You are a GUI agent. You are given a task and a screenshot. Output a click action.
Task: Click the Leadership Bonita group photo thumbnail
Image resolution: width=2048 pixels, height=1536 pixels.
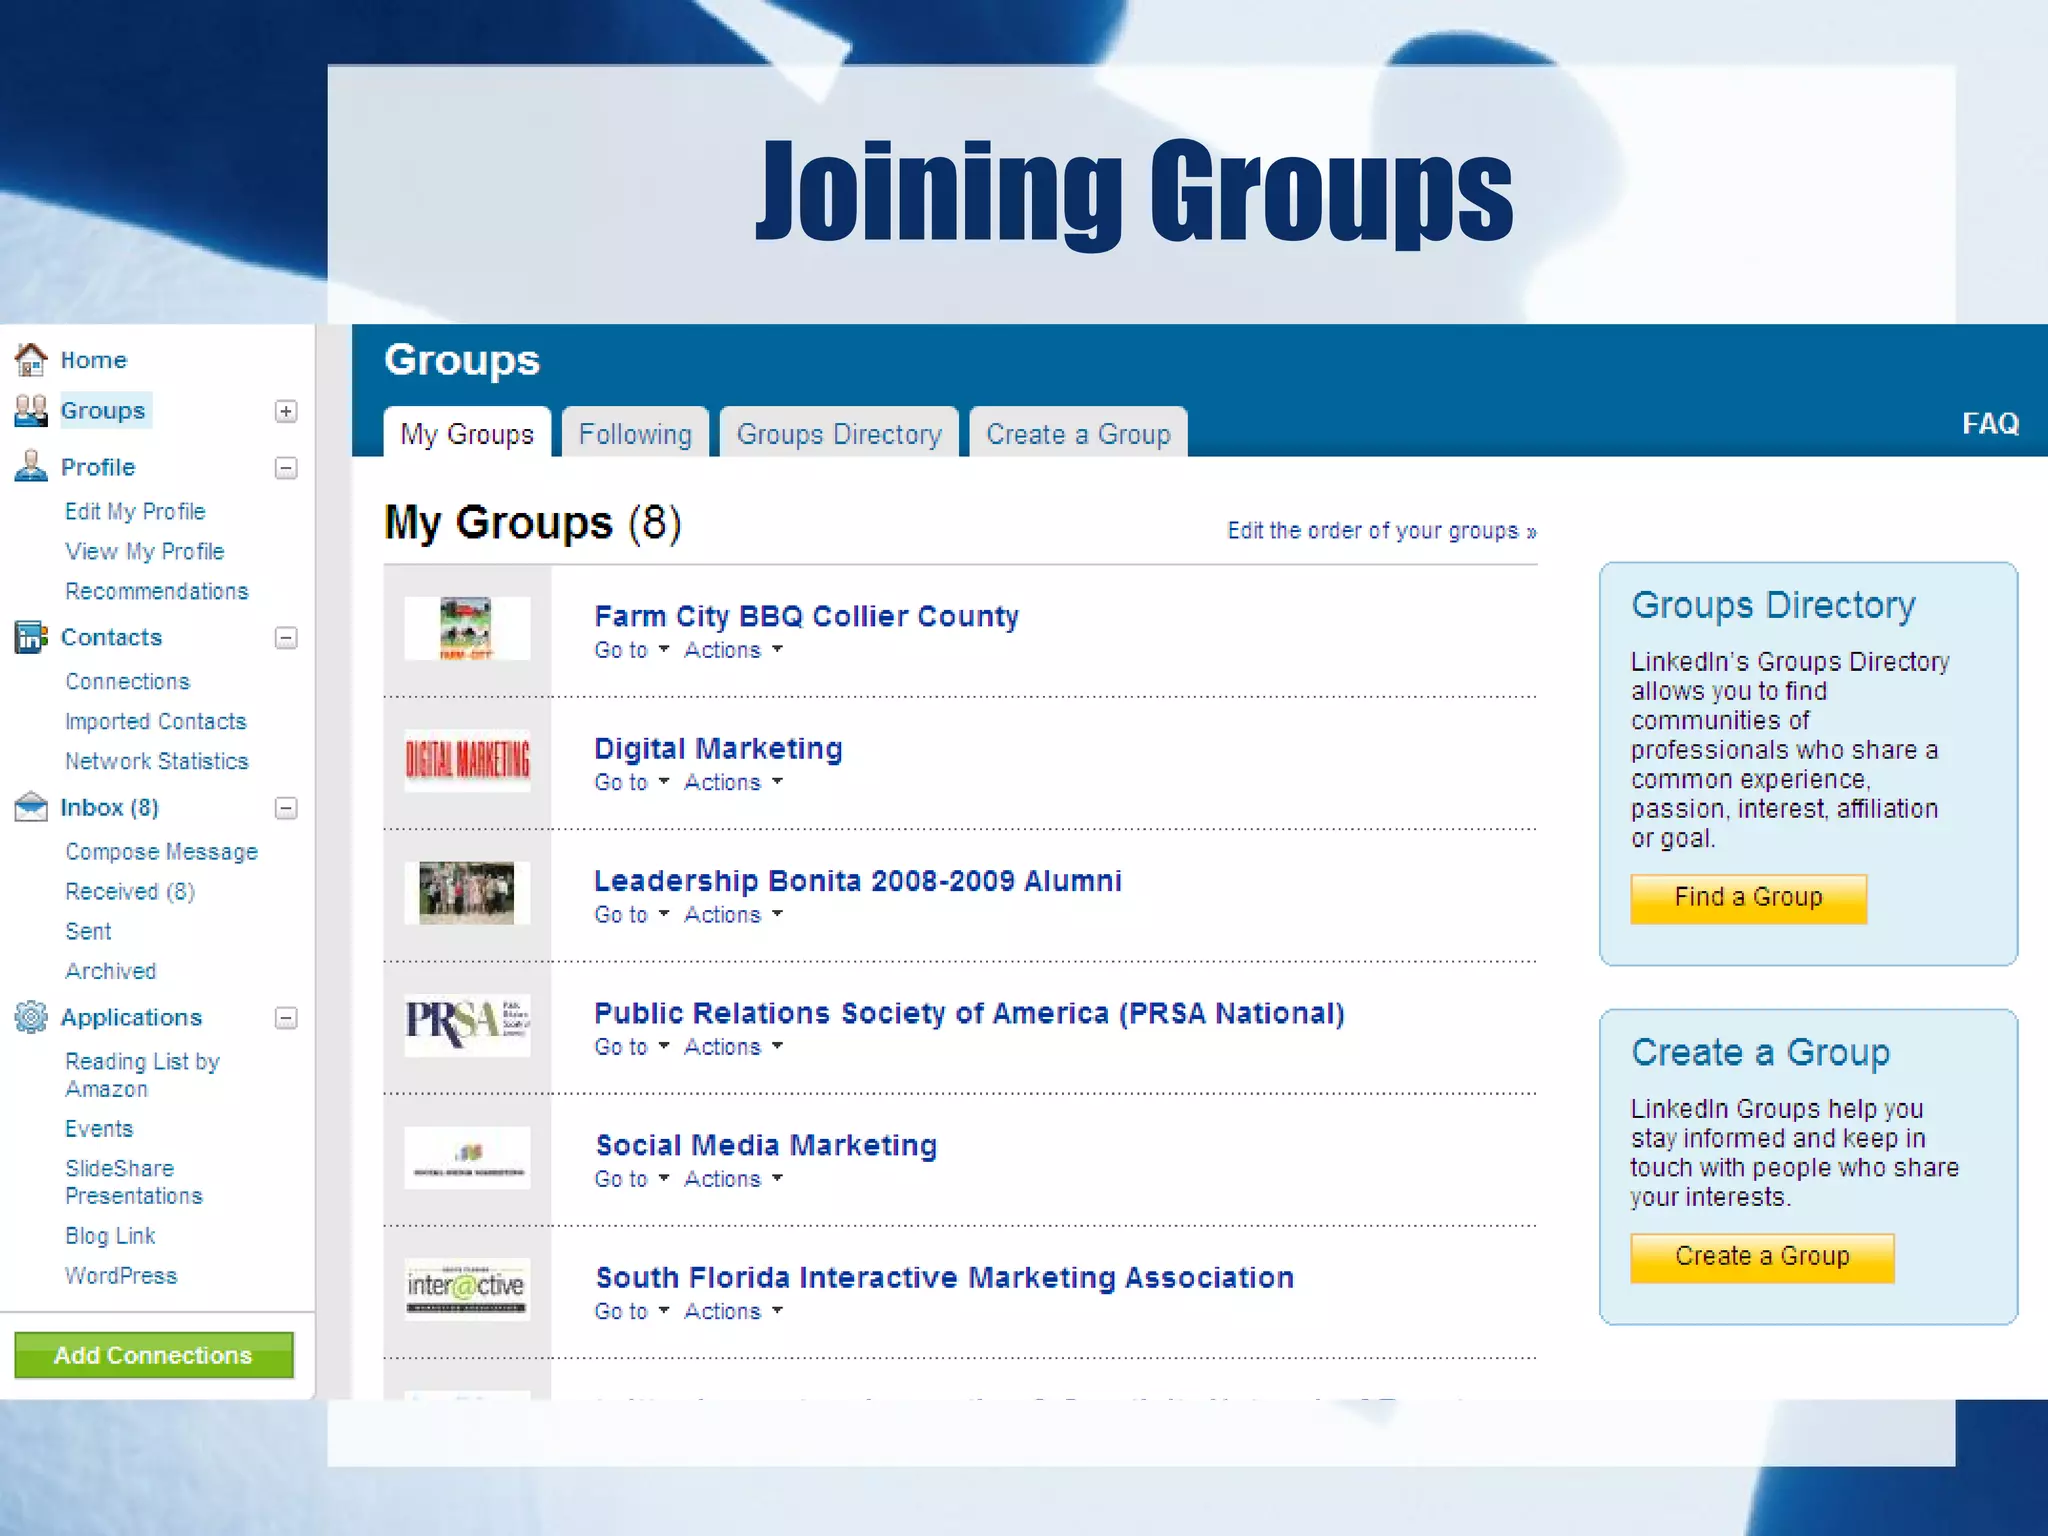(x=467, y=892)
